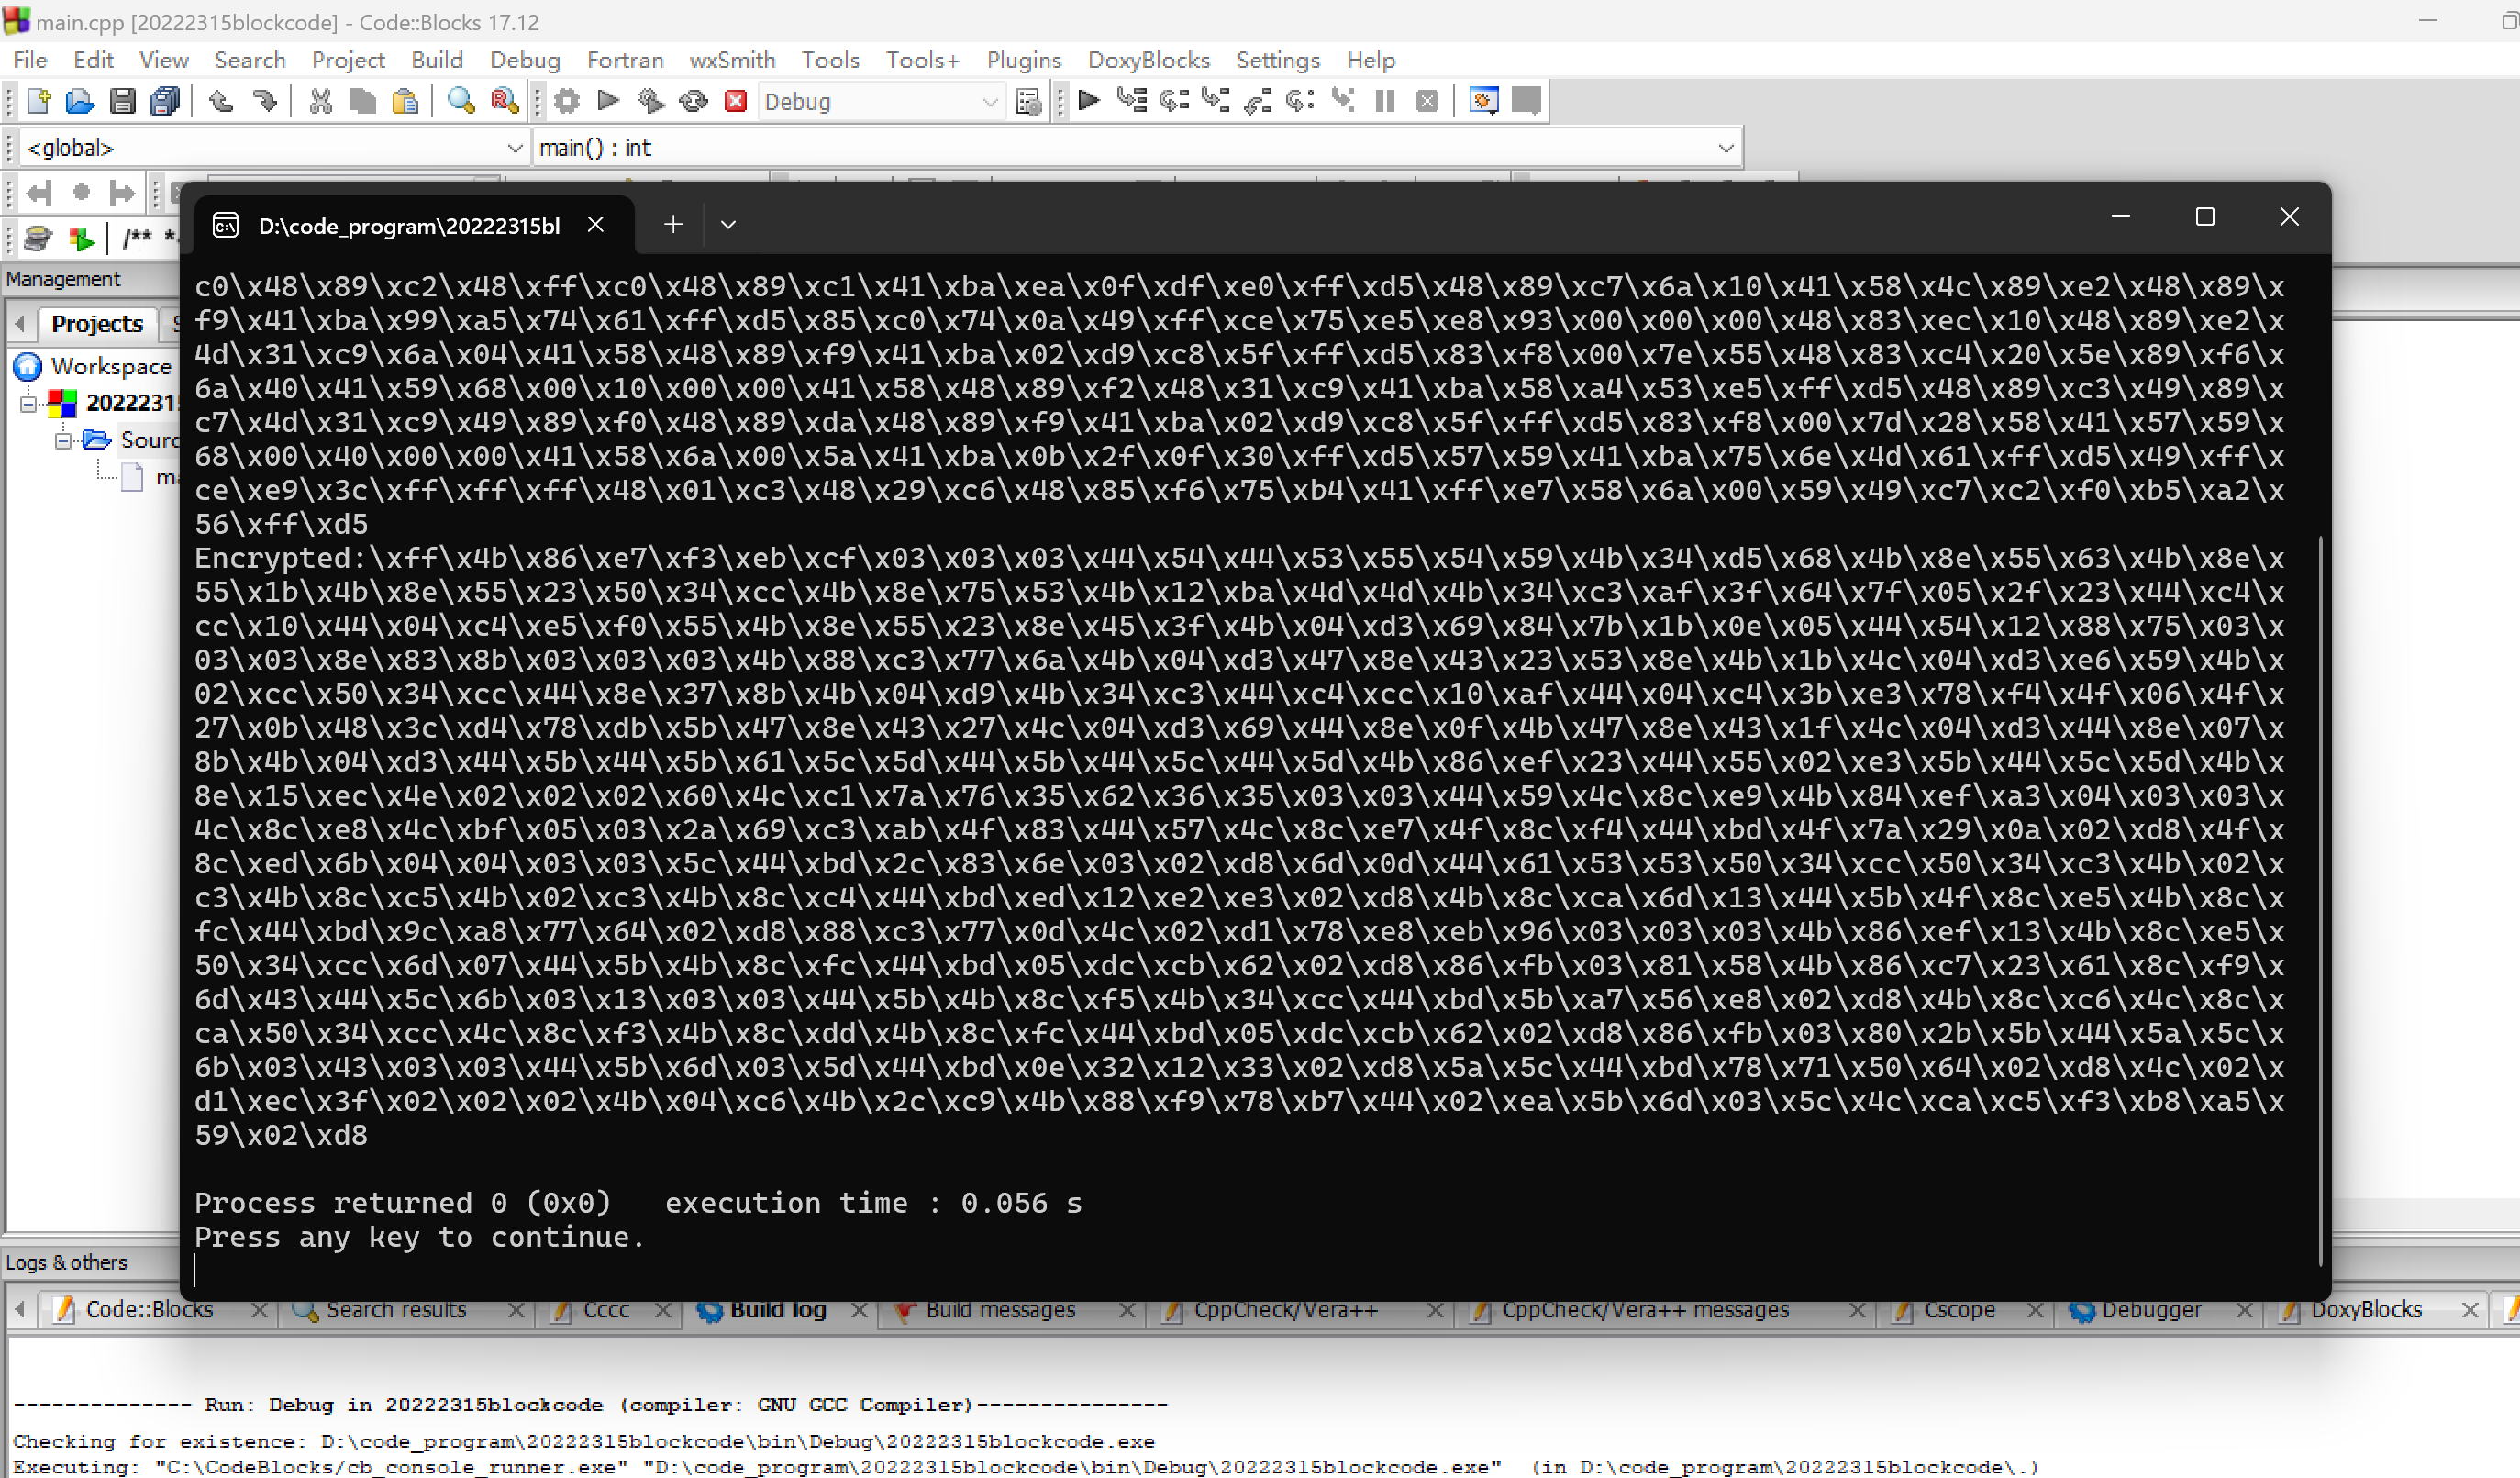This screenshot has height=1478, width=2520.
Task: Click the Find magnifier icon
Action: click(460, 101)
